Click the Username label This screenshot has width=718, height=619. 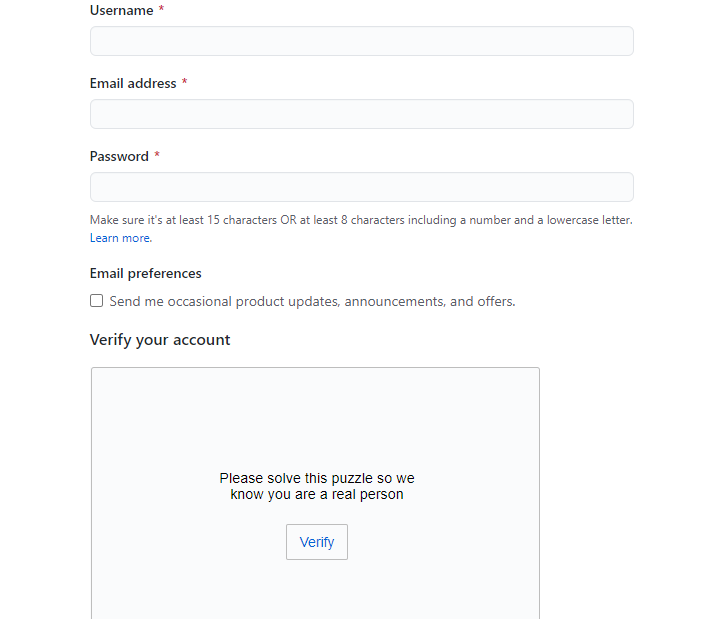coord(121,10)
